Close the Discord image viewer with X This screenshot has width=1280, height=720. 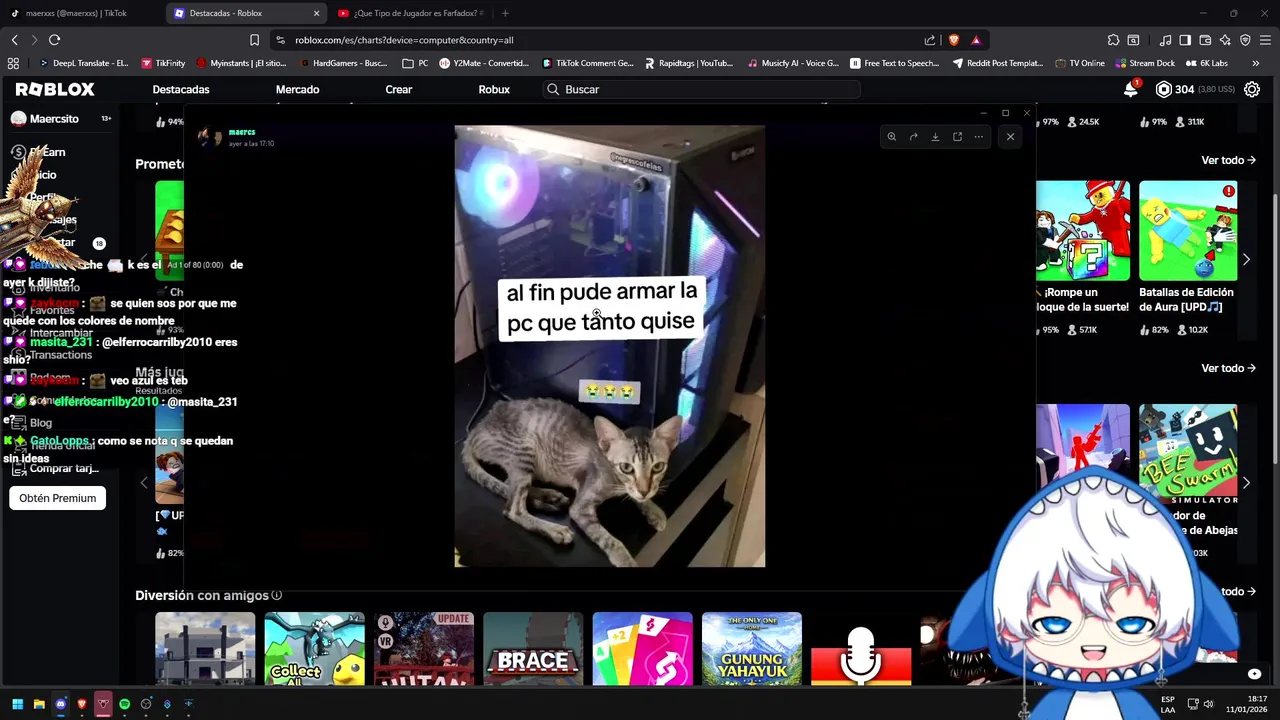[1010, 137]
